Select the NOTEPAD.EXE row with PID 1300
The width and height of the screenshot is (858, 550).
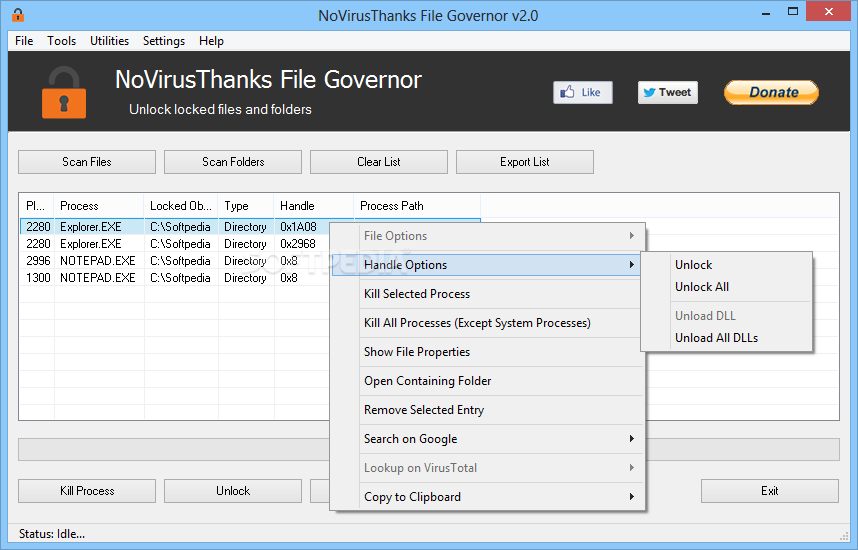175,277
